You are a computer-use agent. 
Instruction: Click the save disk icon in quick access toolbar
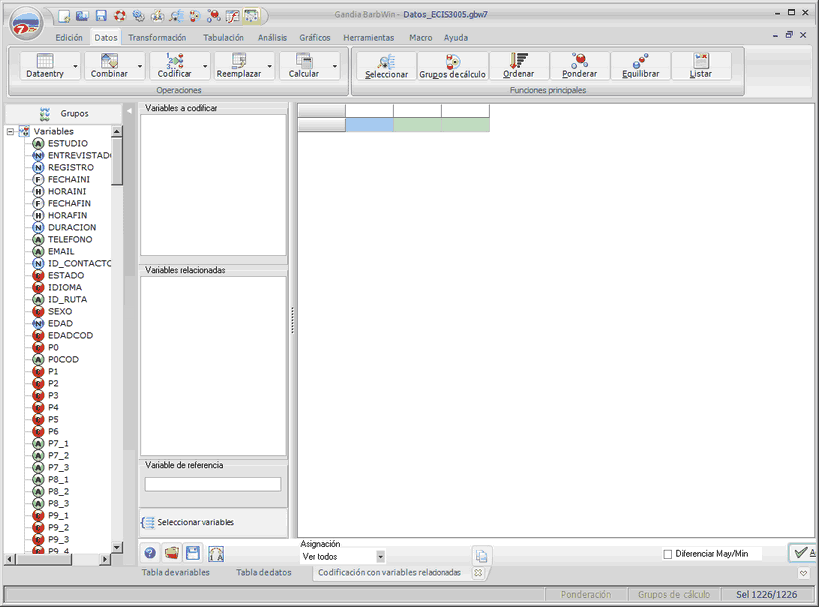tap(101, 16)
